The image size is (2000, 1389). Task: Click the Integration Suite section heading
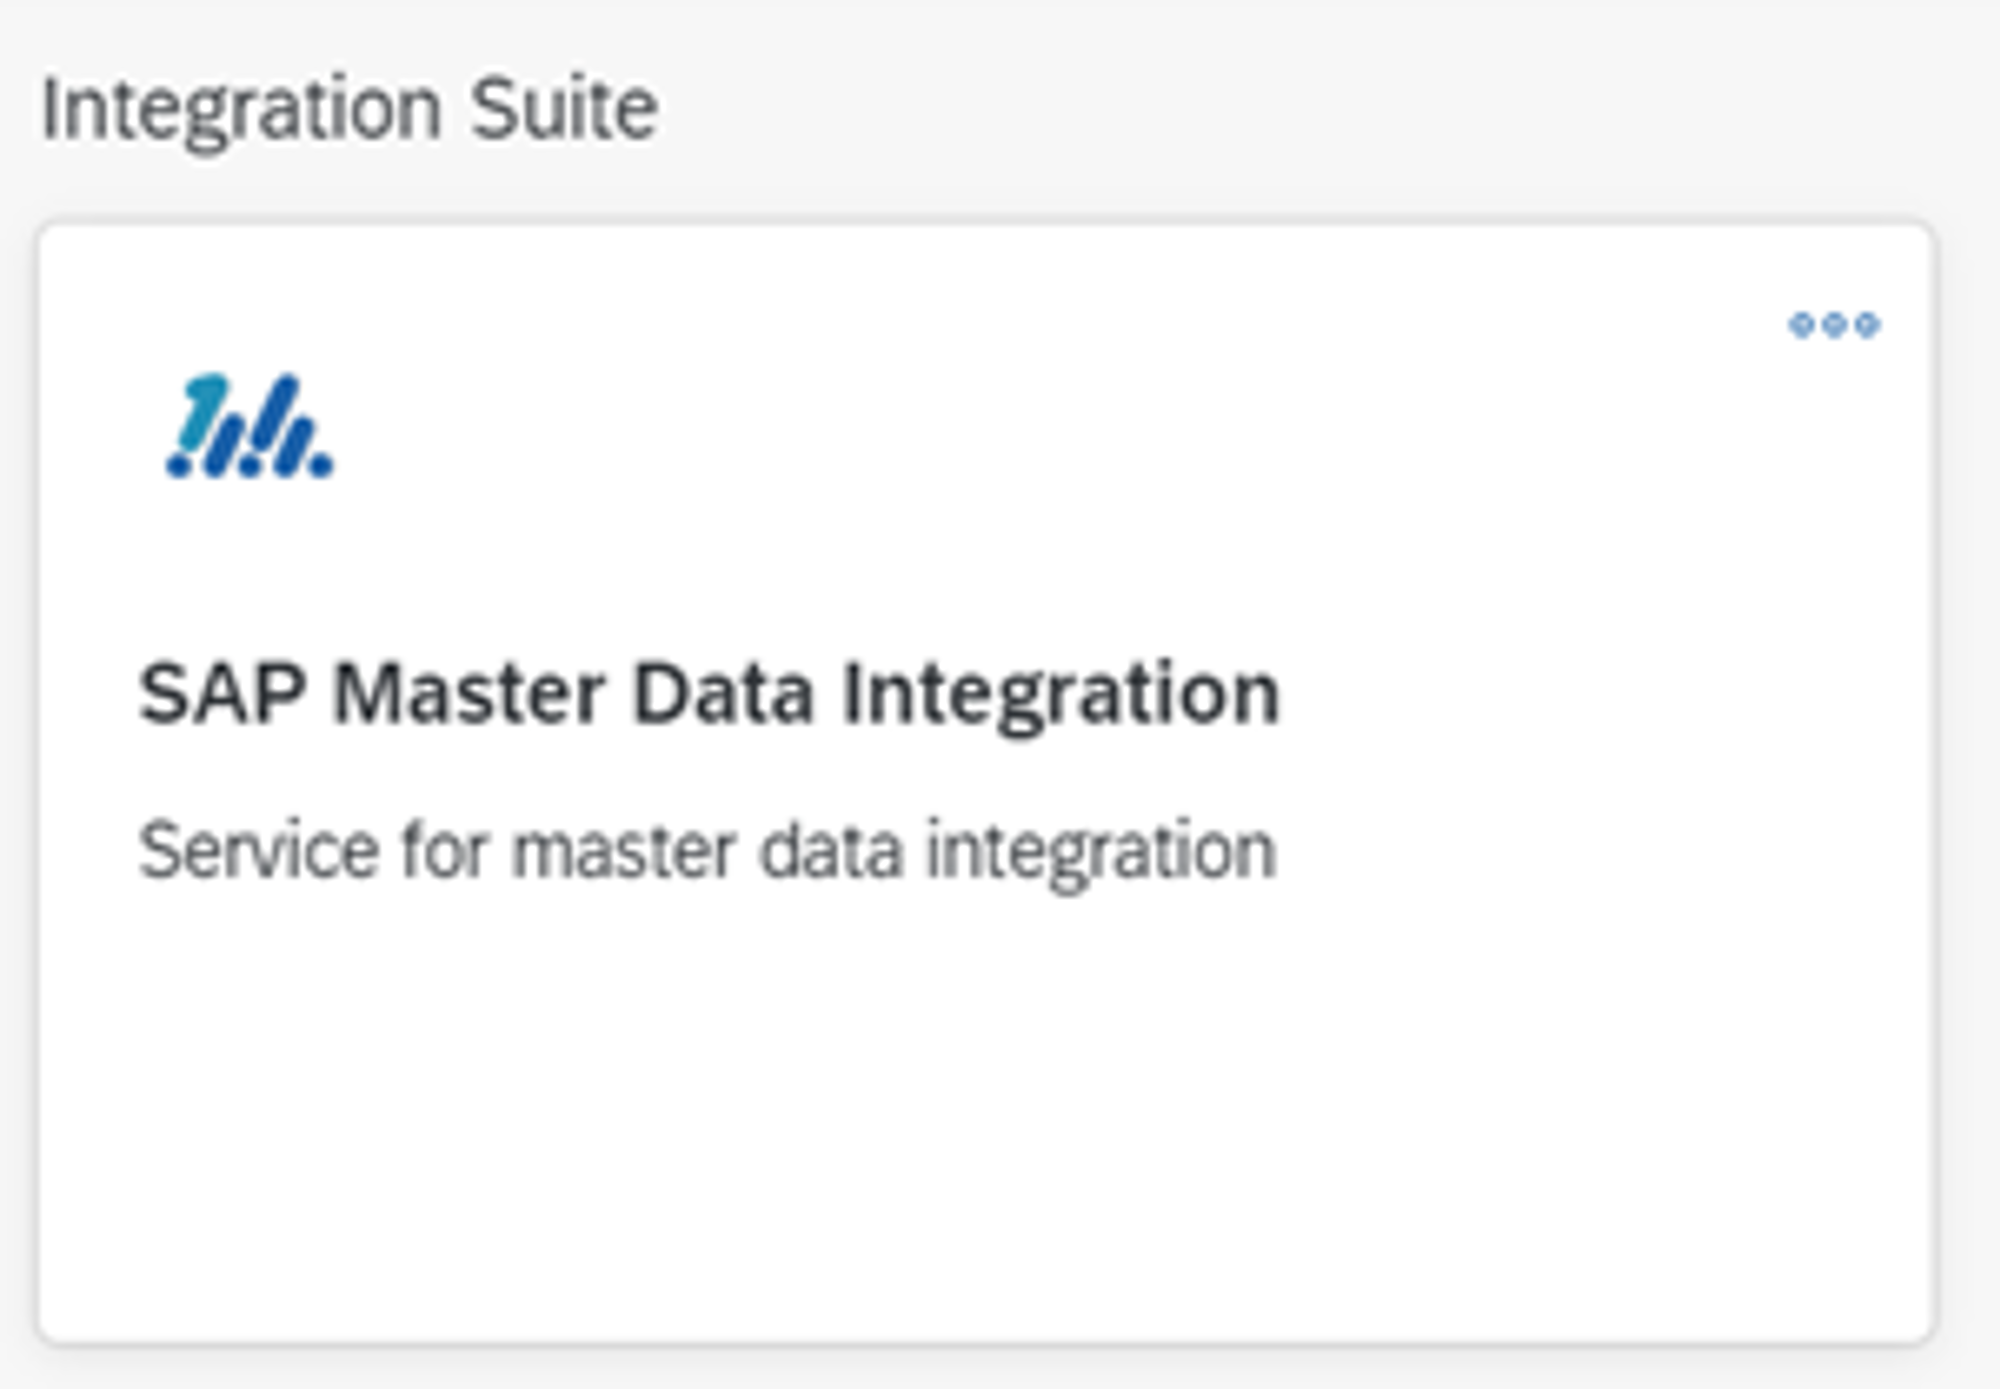(349, 109)
